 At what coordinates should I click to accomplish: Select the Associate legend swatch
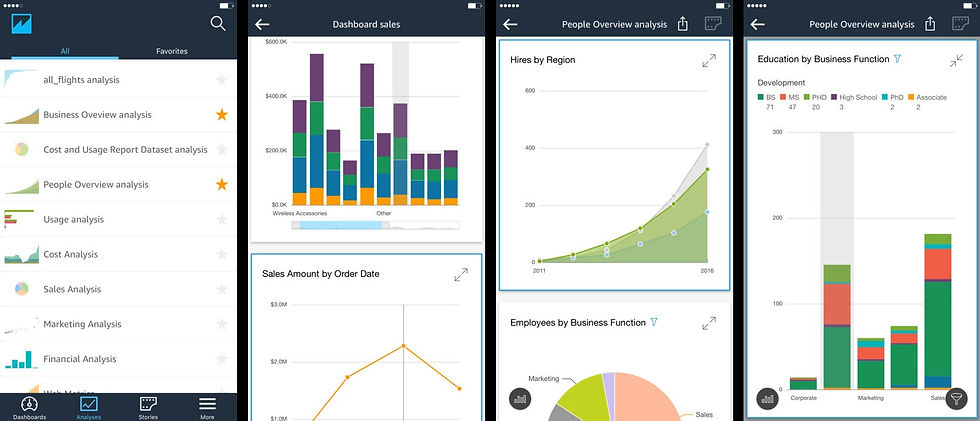[911, 97]
